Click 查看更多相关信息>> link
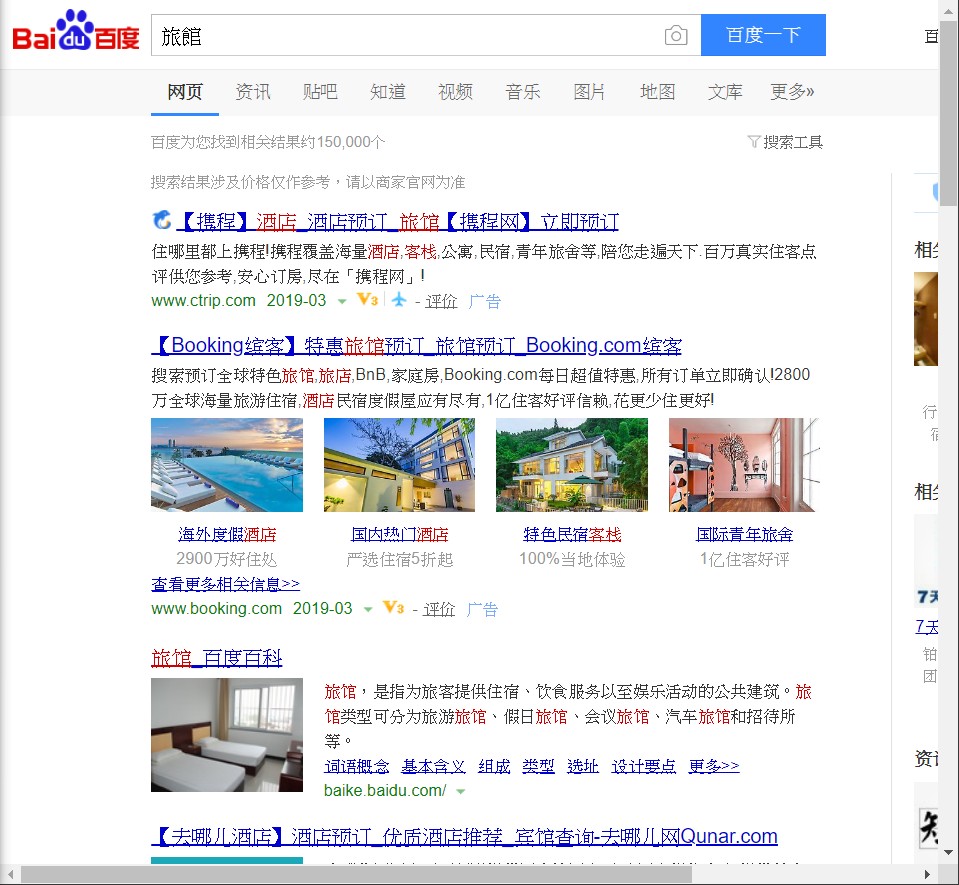Viewport: 959px width, 885px height. click(x=226, y=584)
